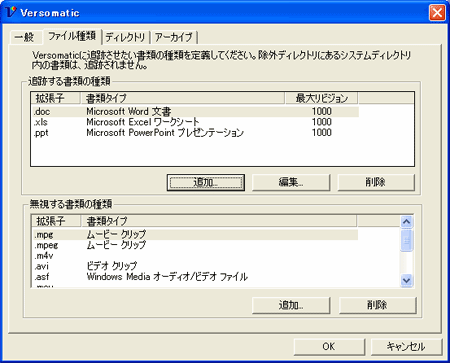Image resolution: width=450 pixels, height=363 pixels.
Task: Click ignored list scrollbar up arrow
Action: coord(407,221)
